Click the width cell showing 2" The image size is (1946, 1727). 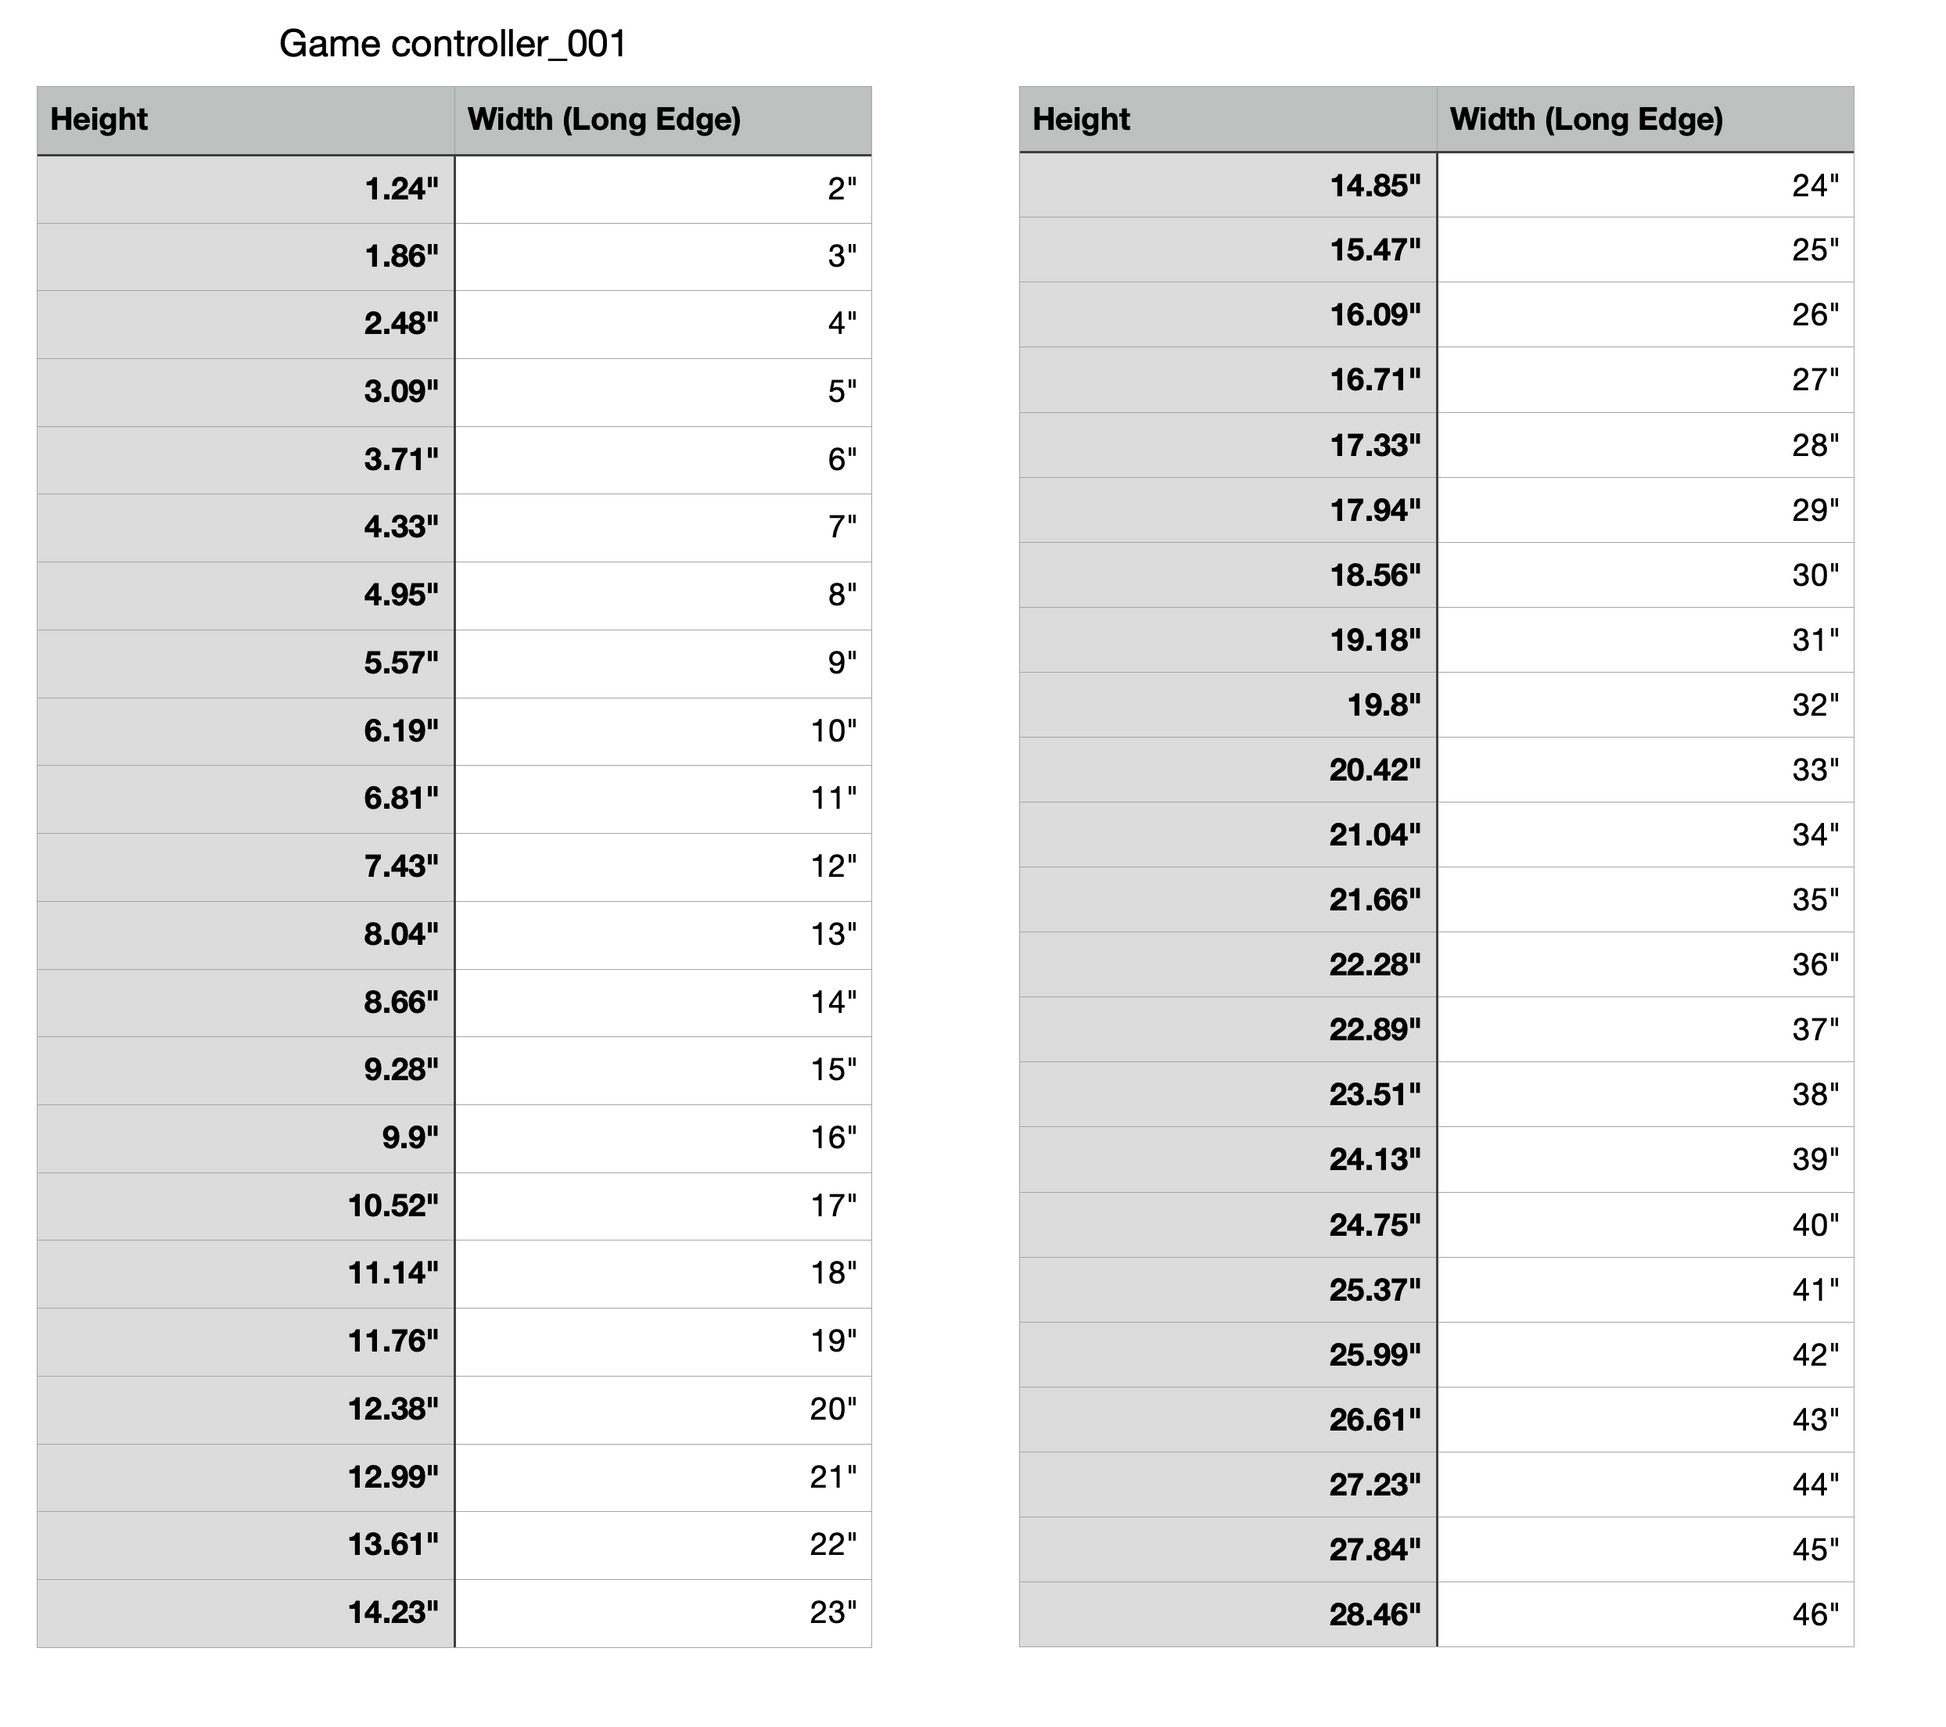662,189
